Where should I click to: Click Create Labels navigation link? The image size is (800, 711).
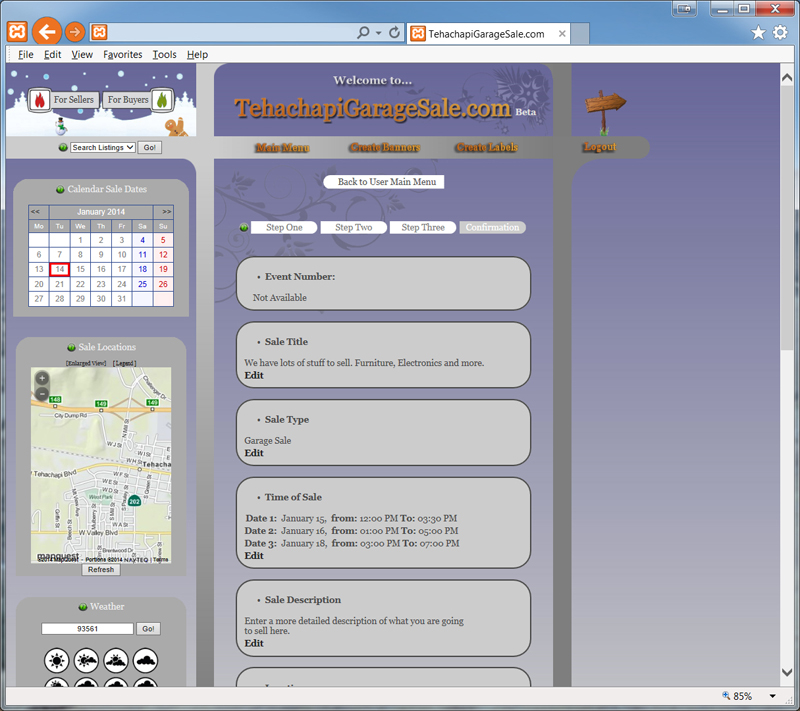(487, 147)
